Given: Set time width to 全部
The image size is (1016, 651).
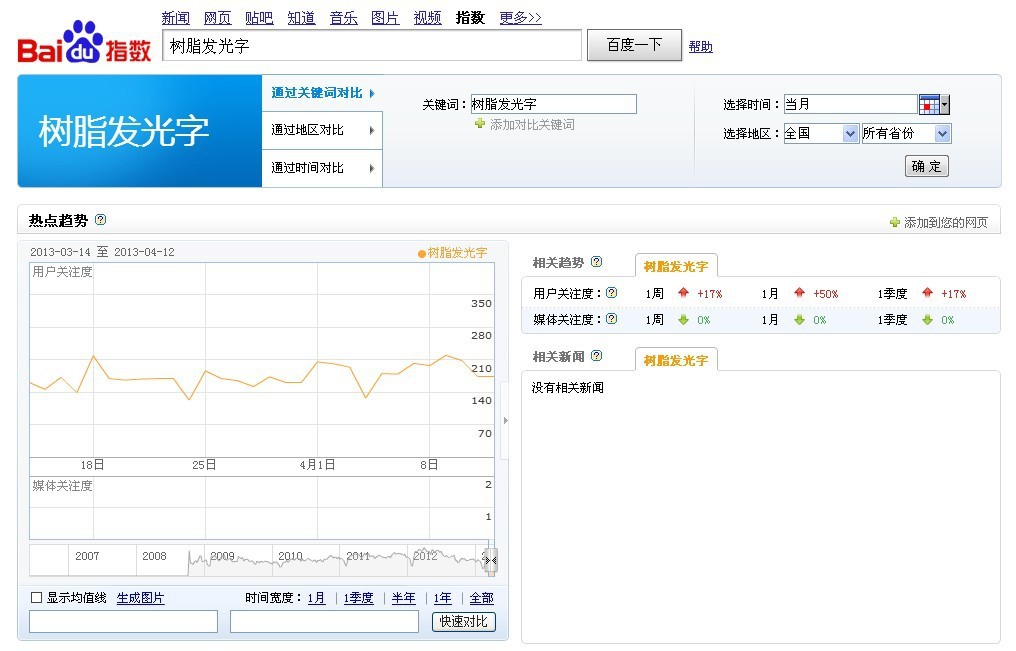Looking at the screenshot, I should [481, 598].
